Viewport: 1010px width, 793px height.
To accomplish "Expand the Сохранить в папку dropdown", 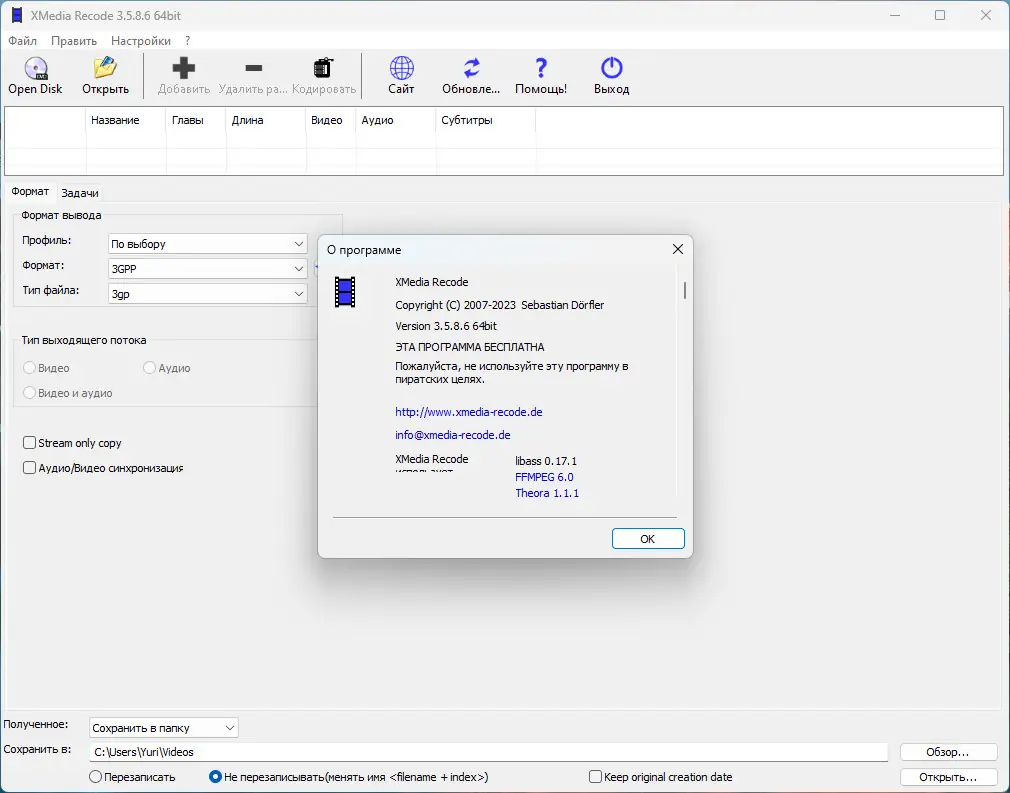I will (164, 728).
